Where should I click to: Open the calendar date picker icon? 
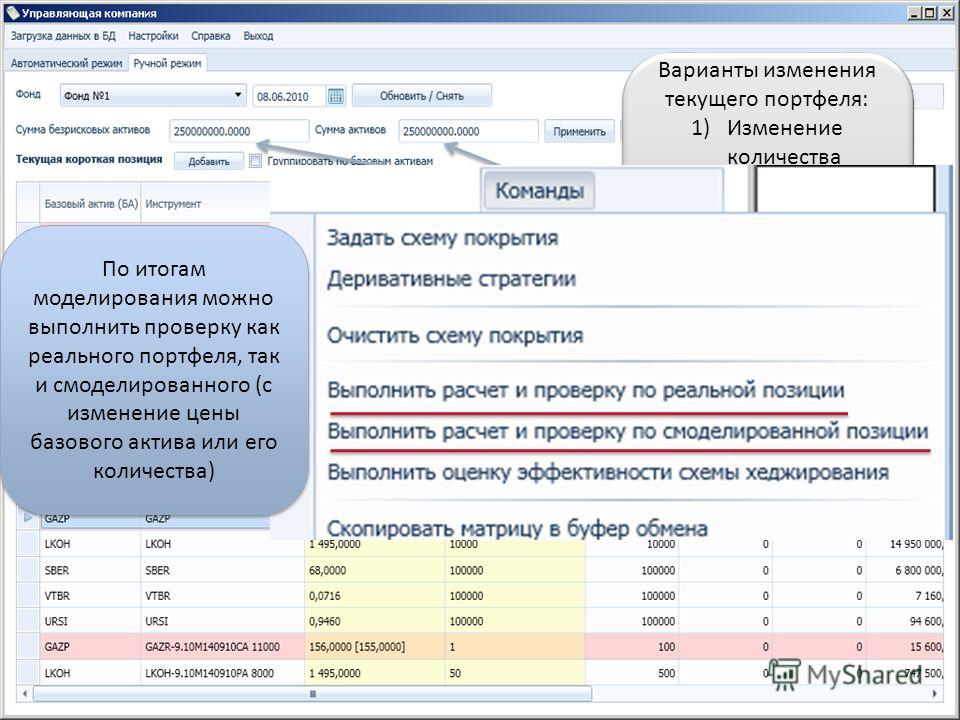point(336,96)
